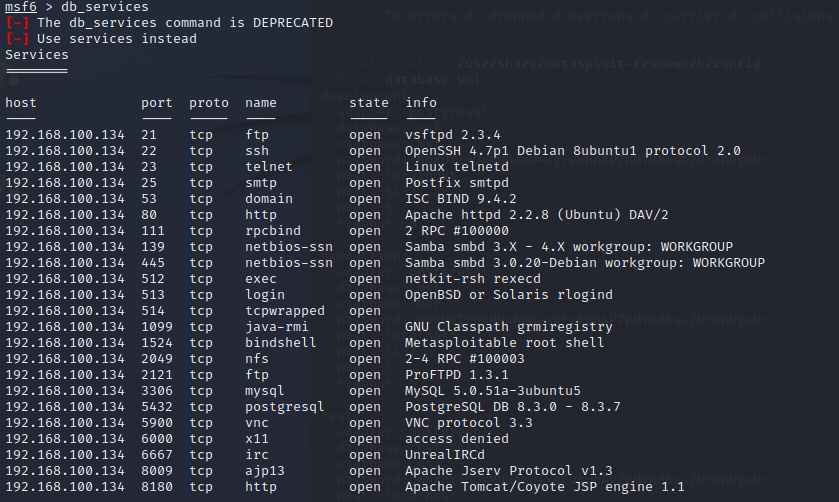This screenshot has height=502, width=839.
Task: Click Apache httpd 2.2.8 info
Action: (x=537, y=215)
